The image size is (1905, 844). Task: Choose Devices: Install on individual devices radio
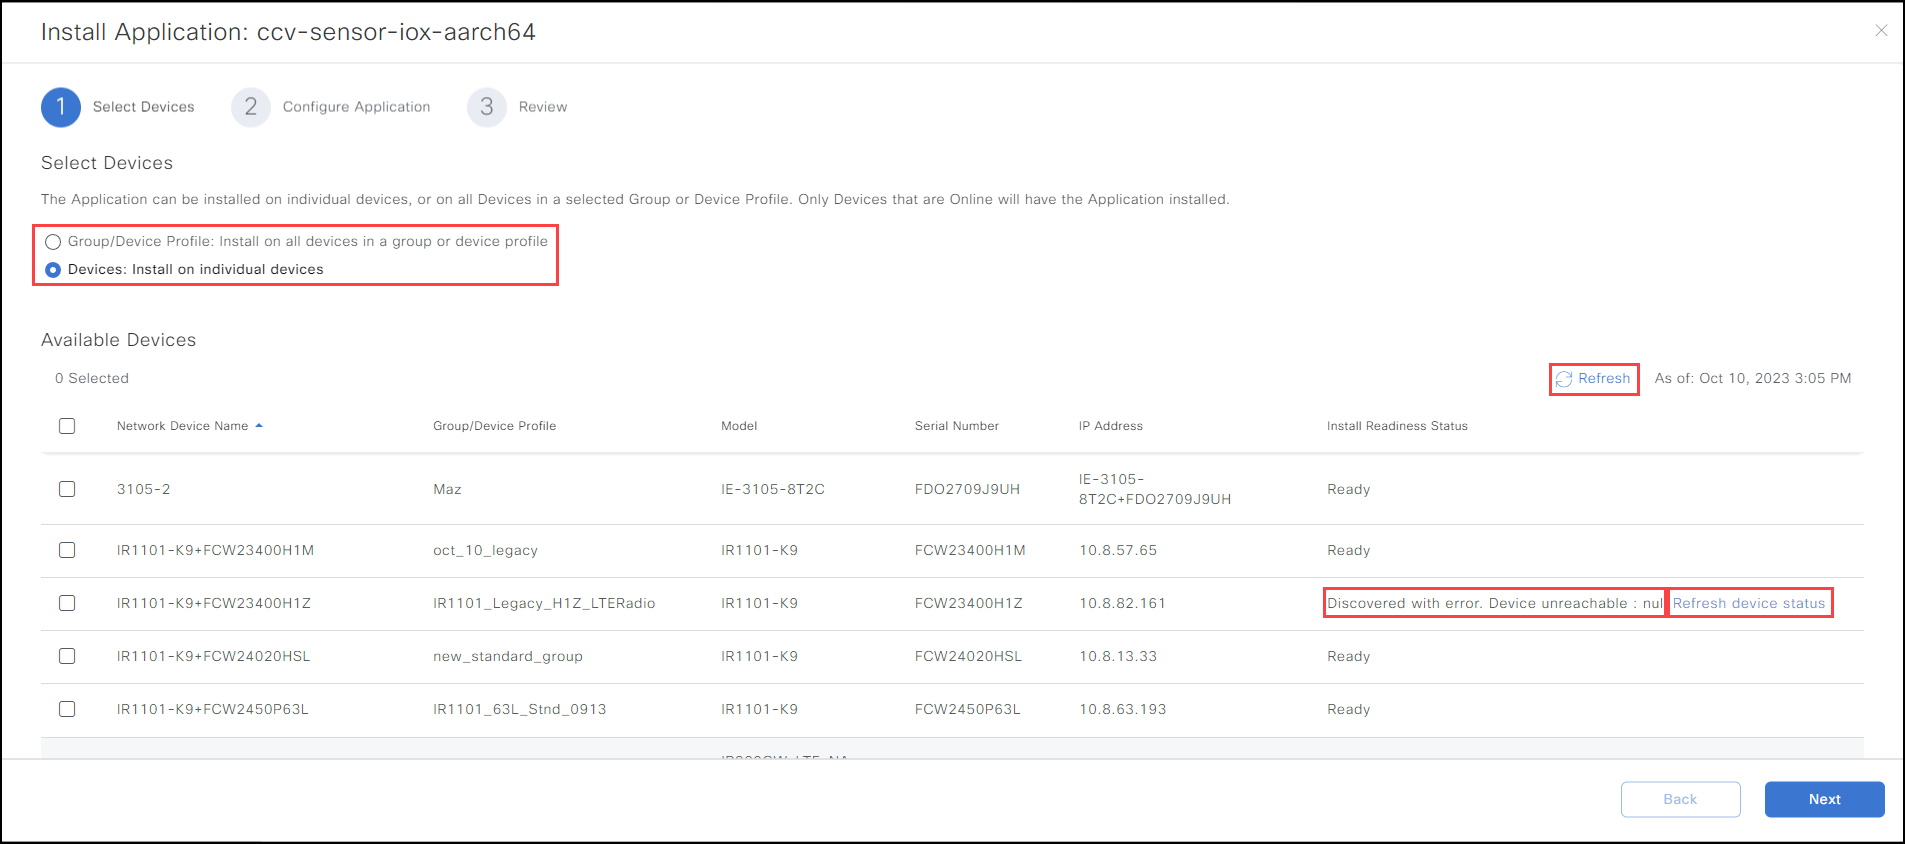coord(53,270)
